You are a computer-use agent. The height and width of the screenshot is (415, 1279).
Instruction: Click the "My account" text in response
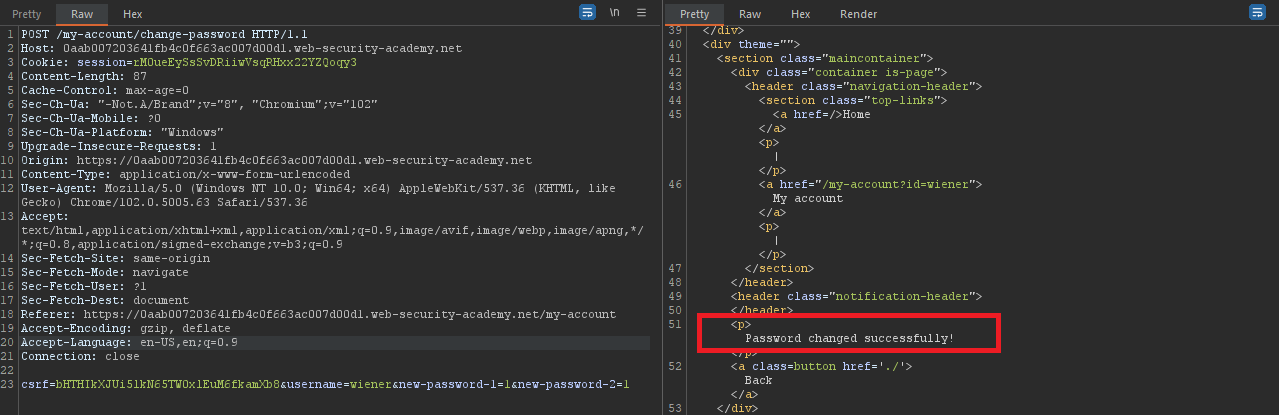(808, 198)
